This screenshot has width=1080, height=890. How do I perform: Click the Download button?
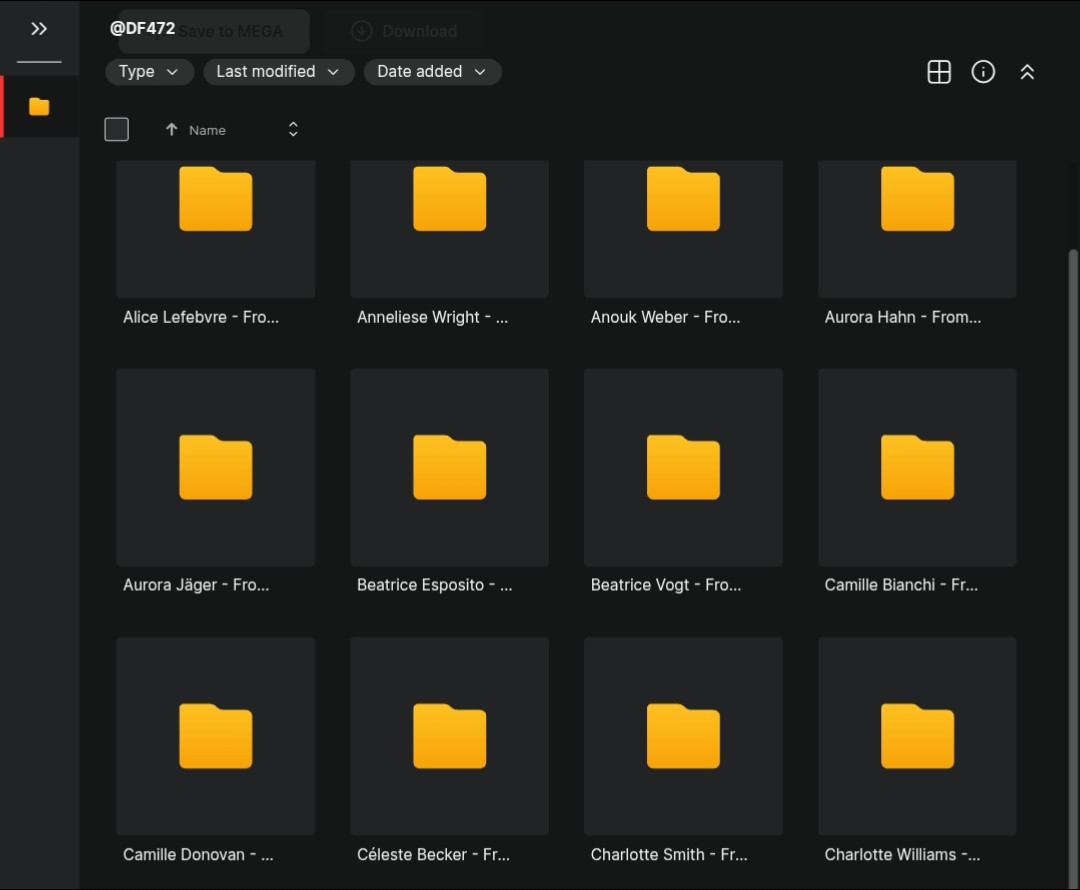point(405,32)
